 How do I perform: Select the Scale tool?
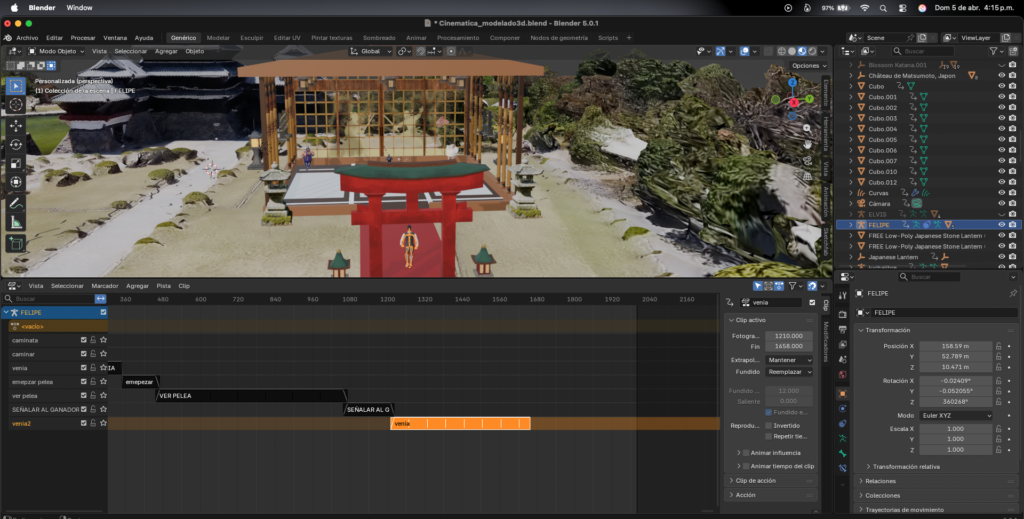[x=16, y=164]
